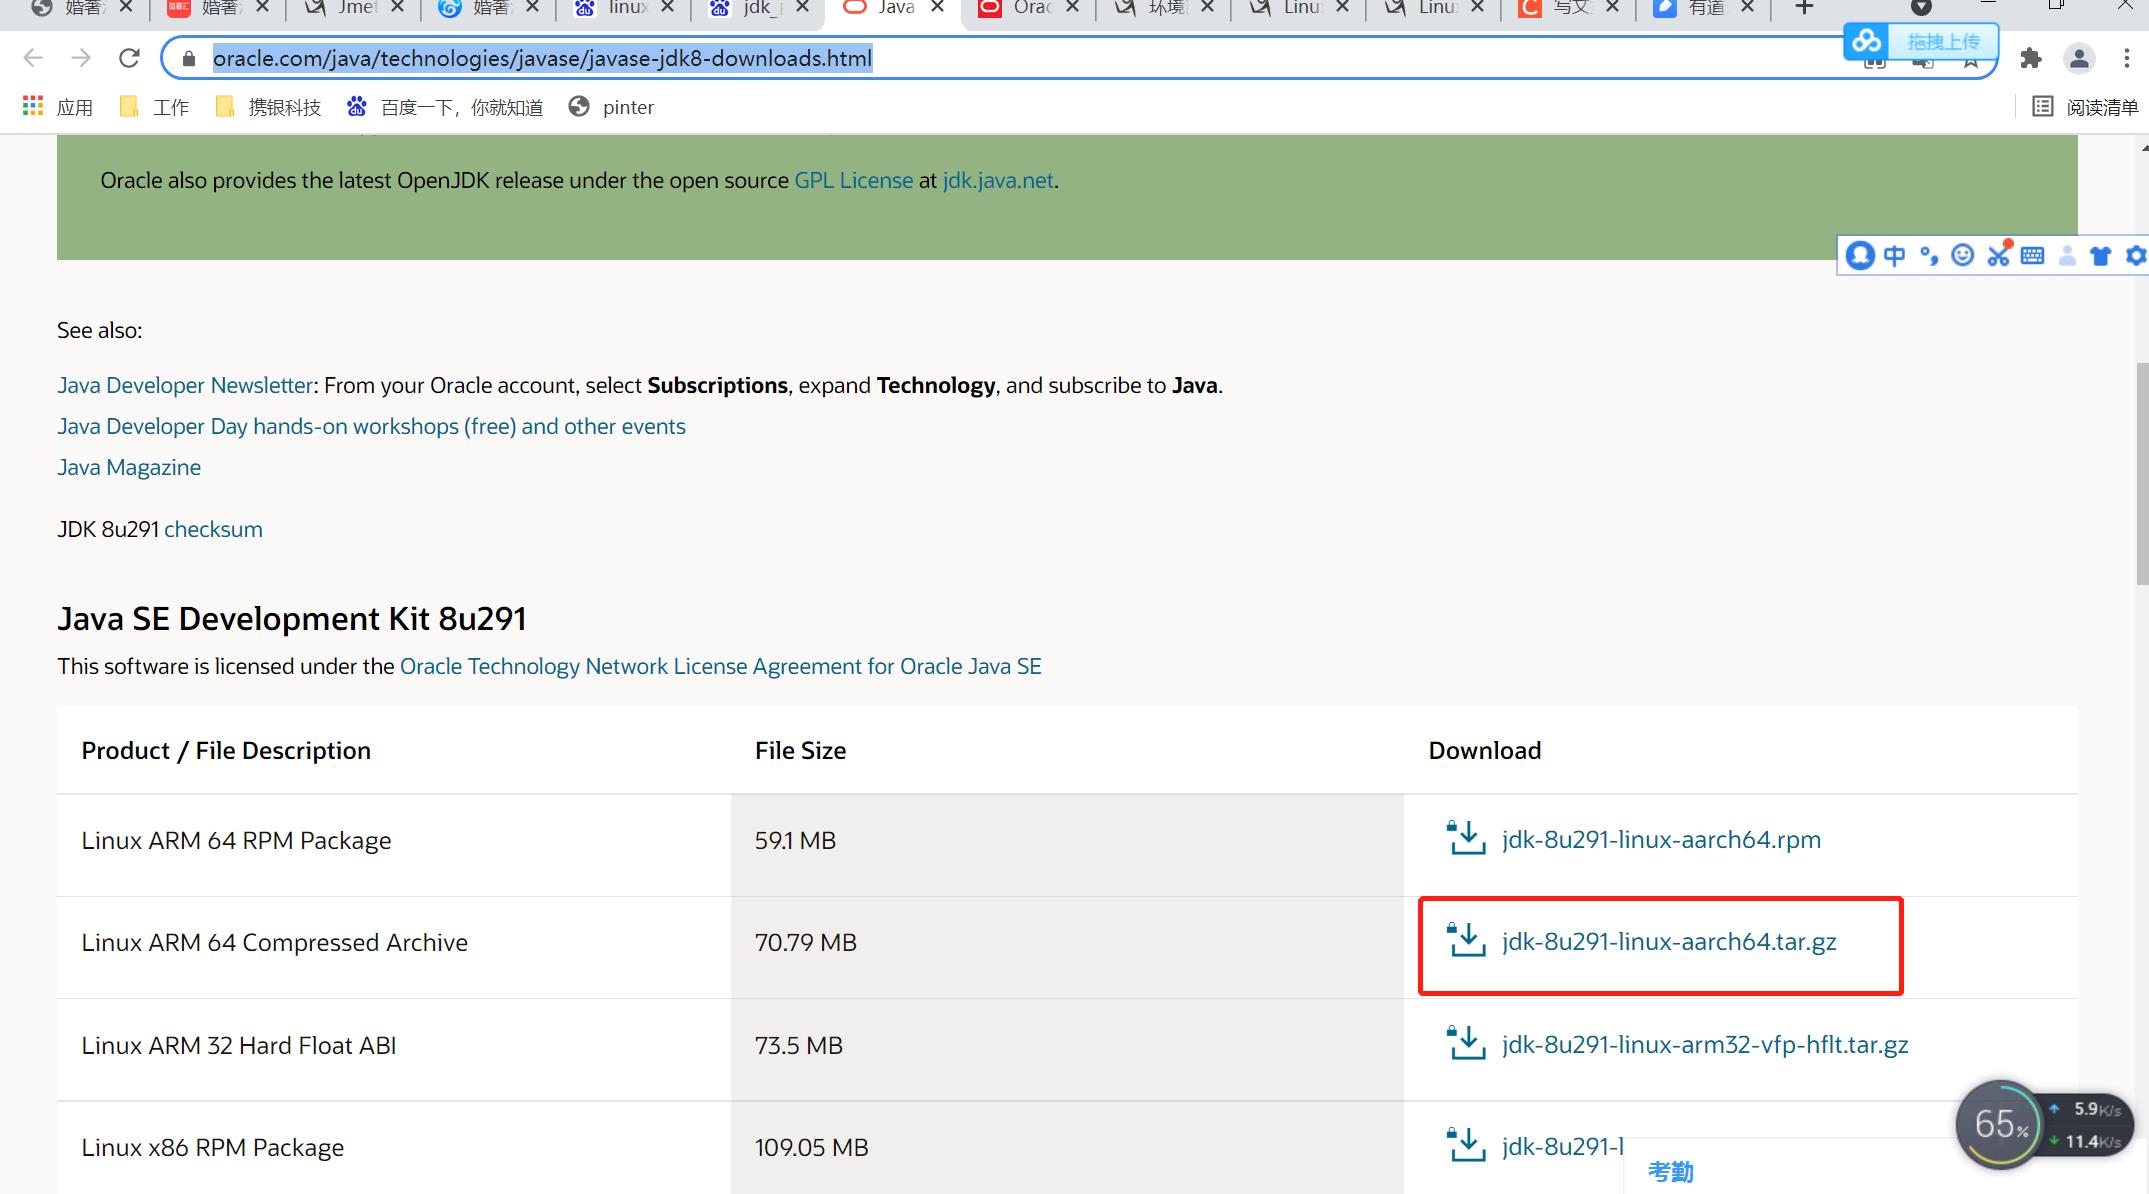
Task: Toggle IME punctuation mode icon
Action: point(1929,256)
